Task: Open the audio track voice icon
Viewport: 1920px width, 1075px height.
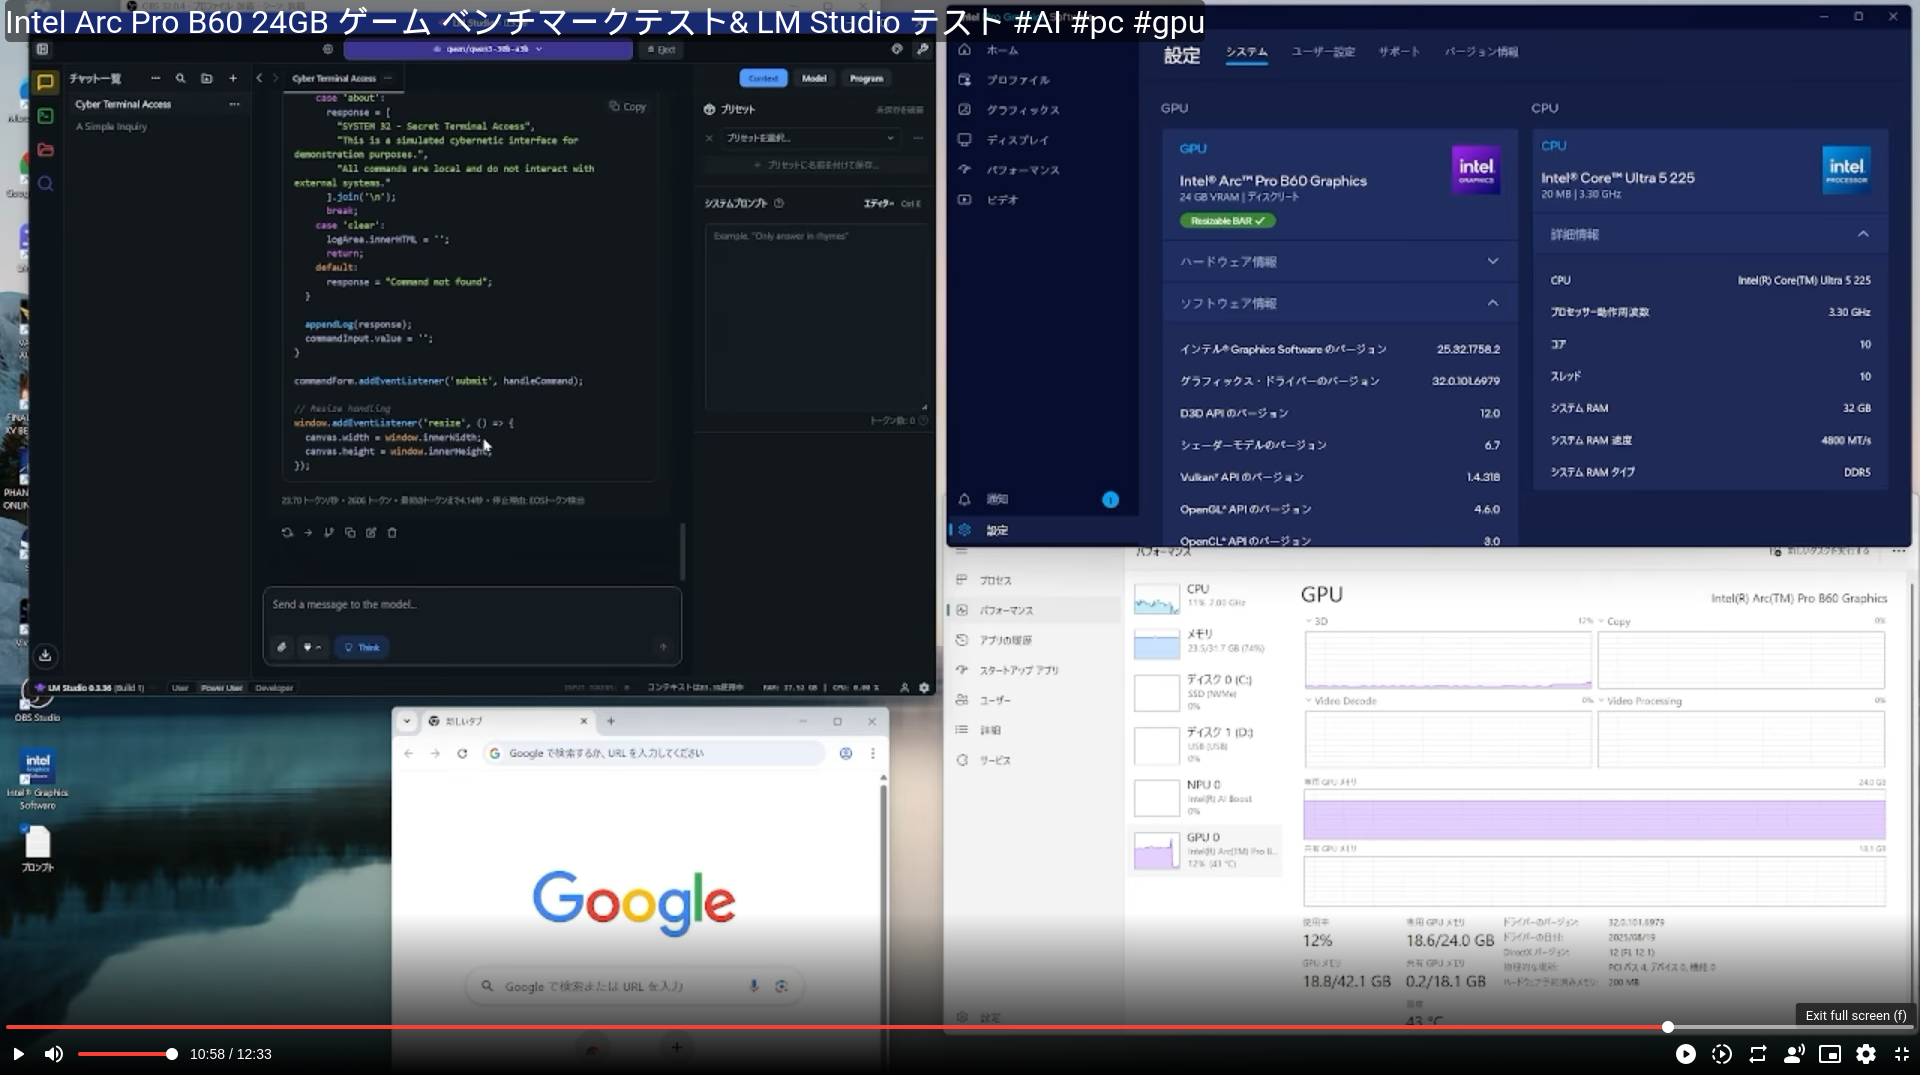Action: click(1794, 1054)
